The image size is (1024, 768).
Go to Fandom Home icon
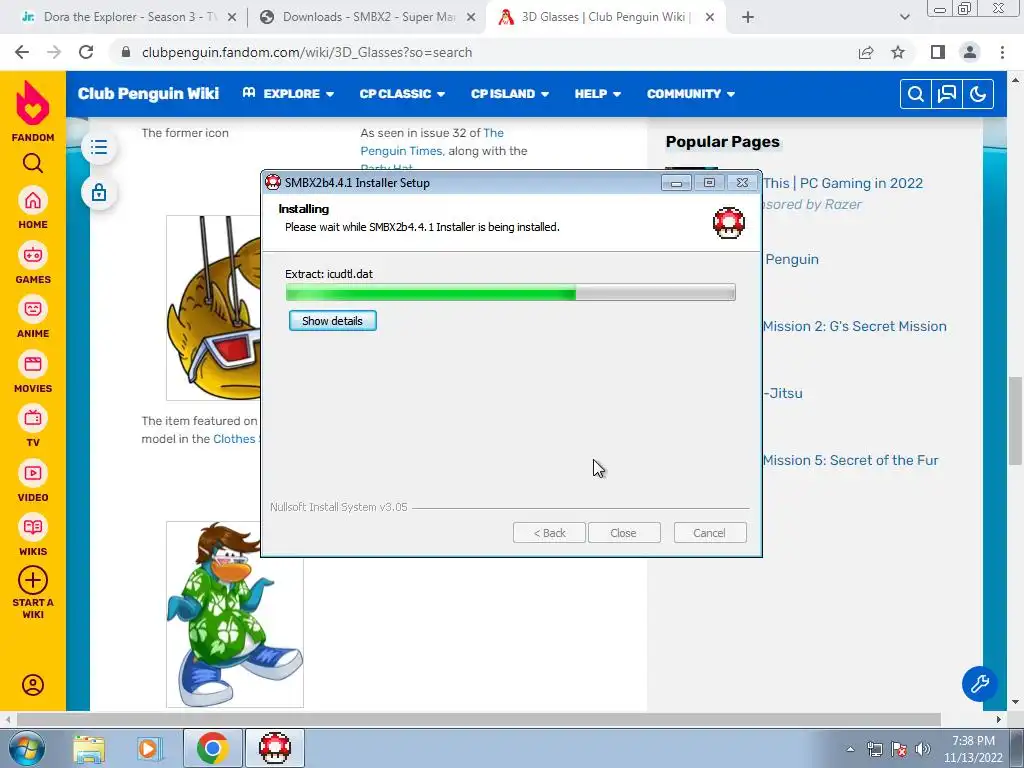(x=33, y=200)
